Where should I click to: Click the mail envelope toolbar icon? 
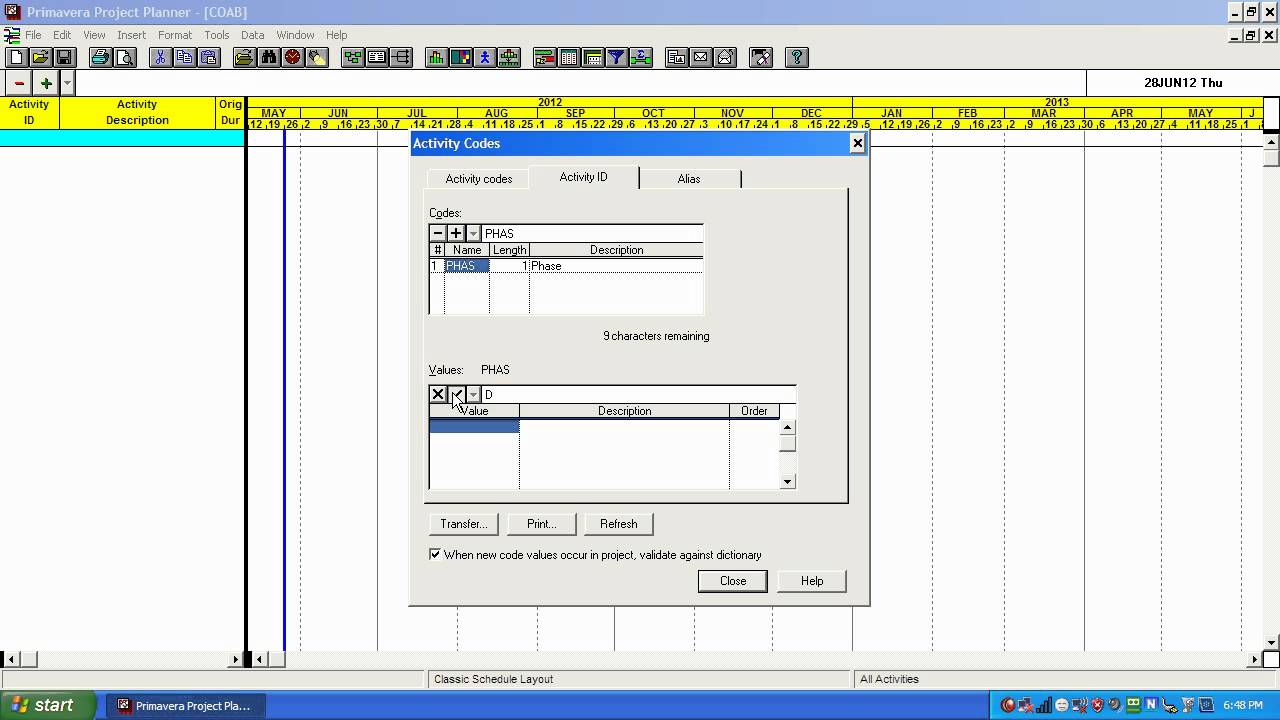pyautogui.click(x=701, y=58)
